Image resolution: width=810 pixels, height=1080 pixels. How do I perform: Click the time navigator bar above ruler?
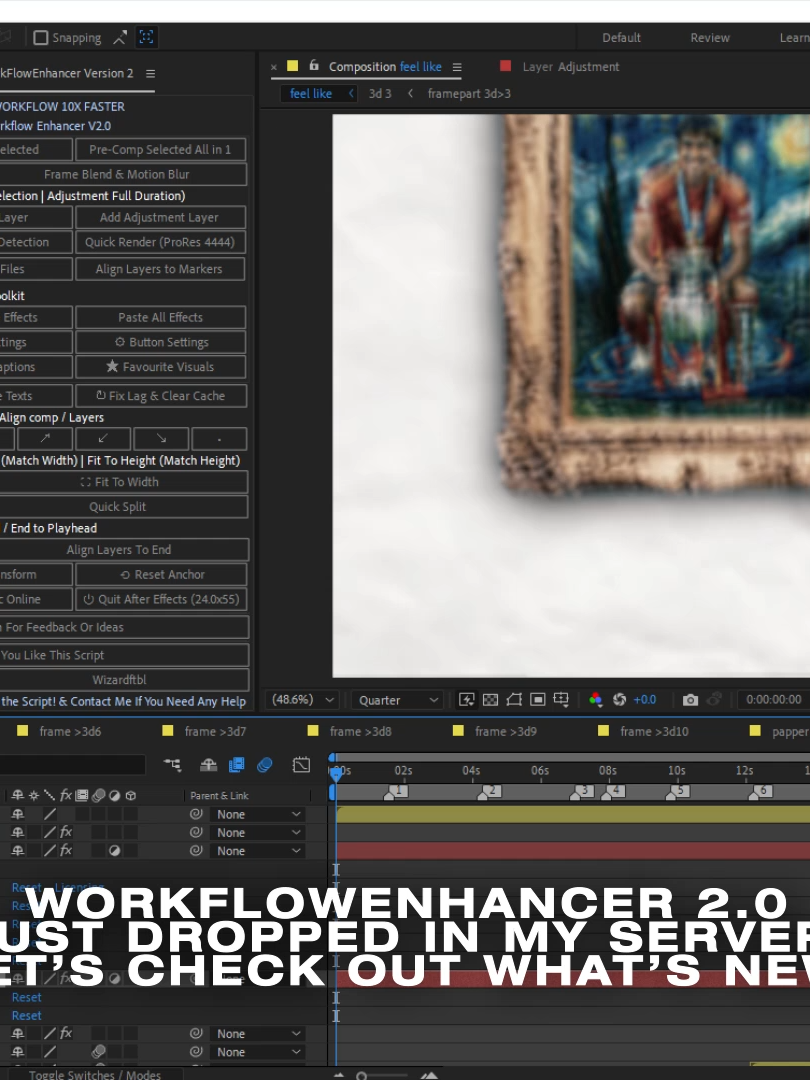point(572,757)
